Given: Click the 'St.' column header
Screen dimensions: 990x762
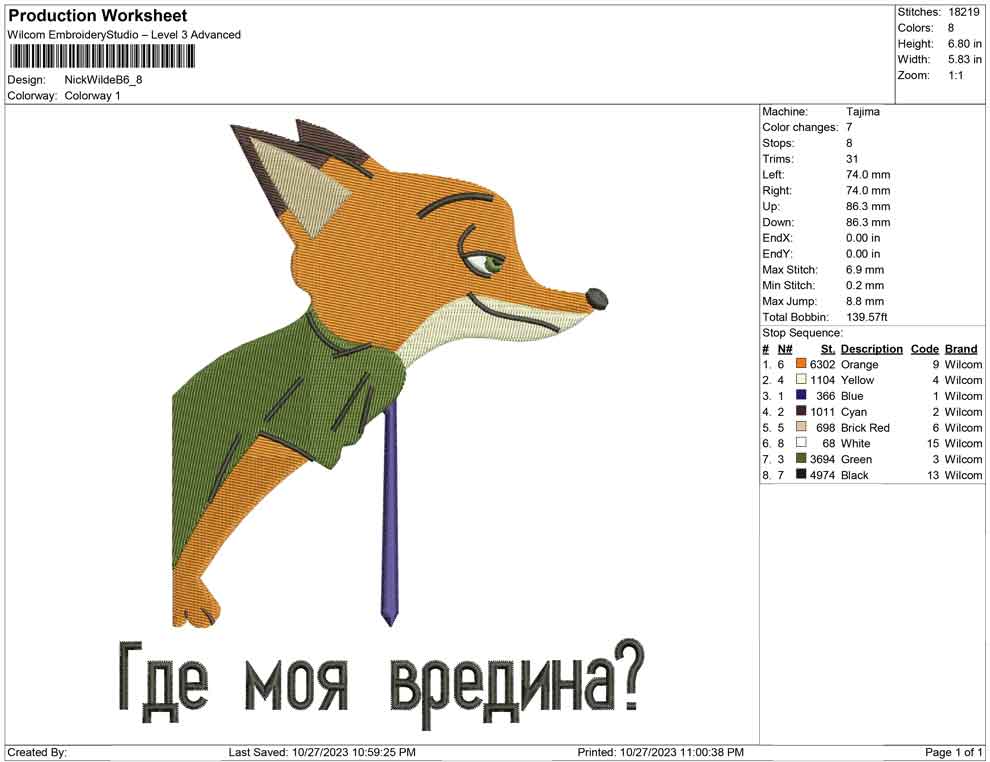Looking at the screenshot, I should pos(828,349).
